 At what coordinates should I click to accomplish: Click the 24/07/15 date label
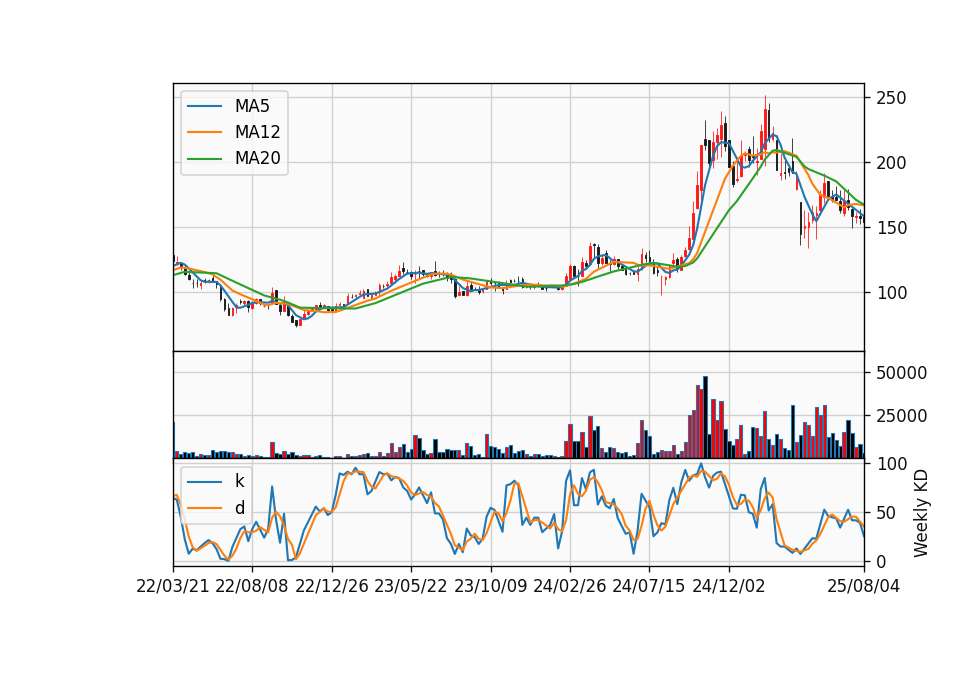[x=649, y=586]
